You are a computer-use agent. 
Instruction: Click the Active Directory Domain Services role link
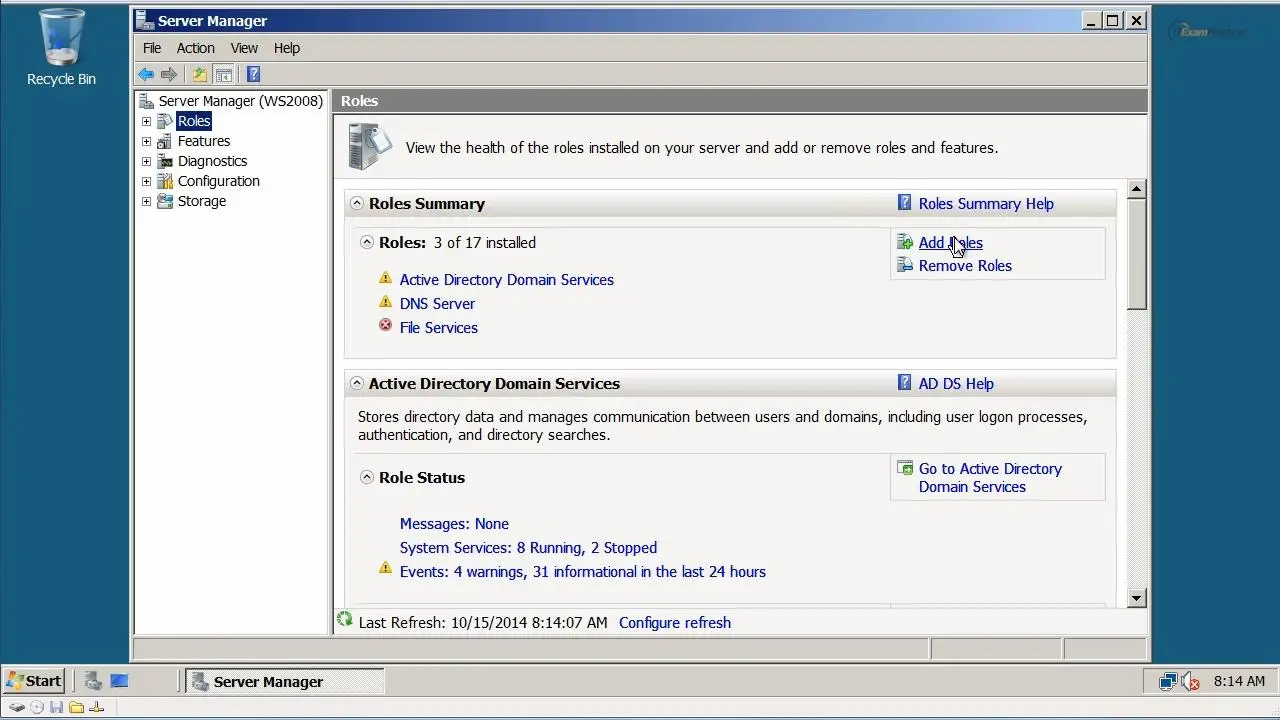click(507, 279)
